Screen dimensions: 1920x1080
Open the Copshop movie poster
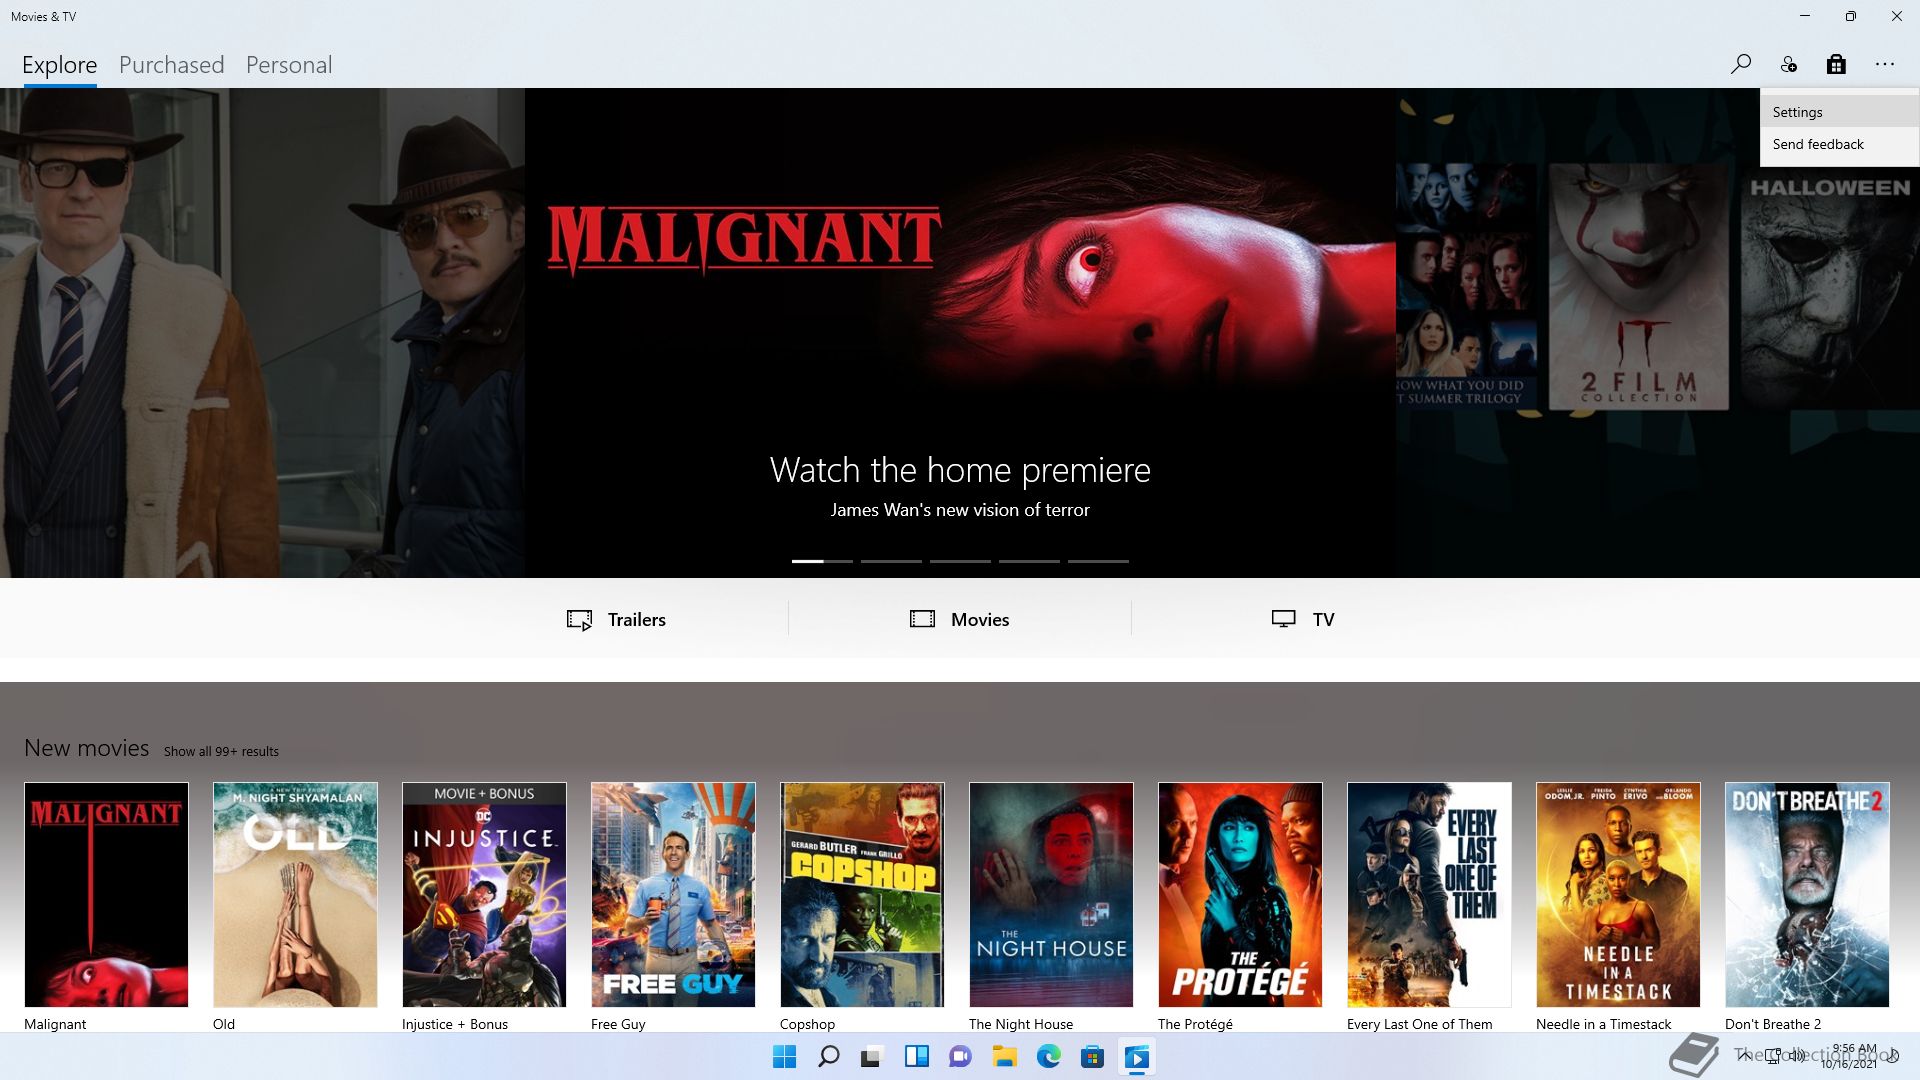[862, 895]
